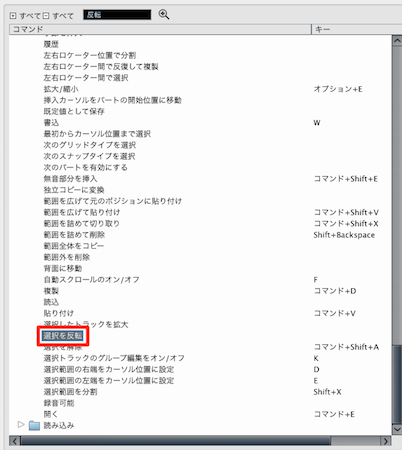Screen dimensions: 402x450
Task: Click the expand-all plus すべて button
Action: [25, 15]
